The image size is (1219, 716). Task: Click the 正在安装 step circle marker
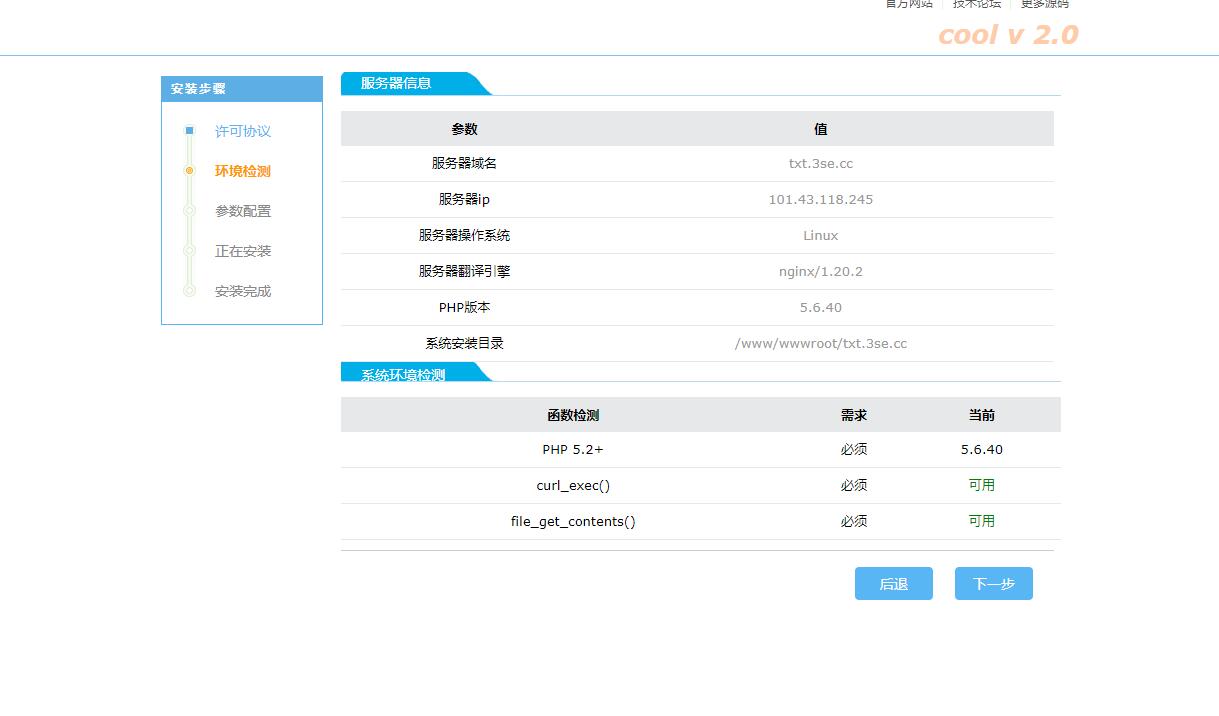point(189,251)
